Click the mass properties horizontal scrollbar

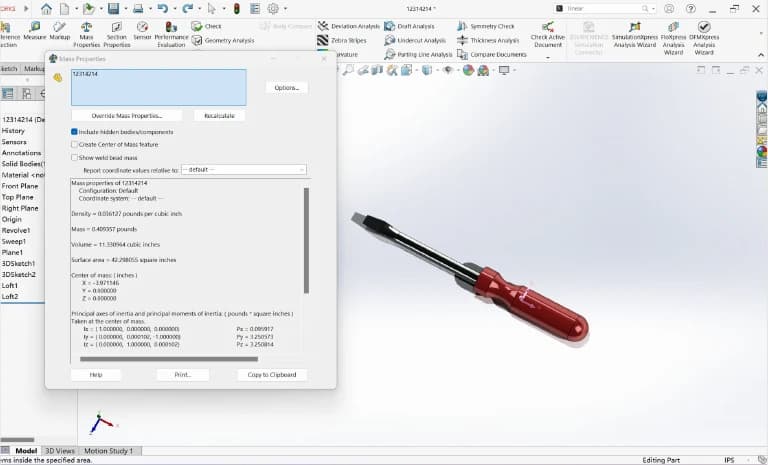click(169, 359)
